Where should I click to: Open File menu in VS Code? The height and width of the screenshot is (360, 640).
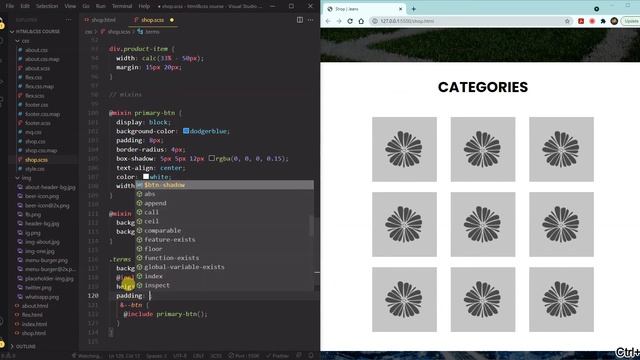tap(10, 6)
